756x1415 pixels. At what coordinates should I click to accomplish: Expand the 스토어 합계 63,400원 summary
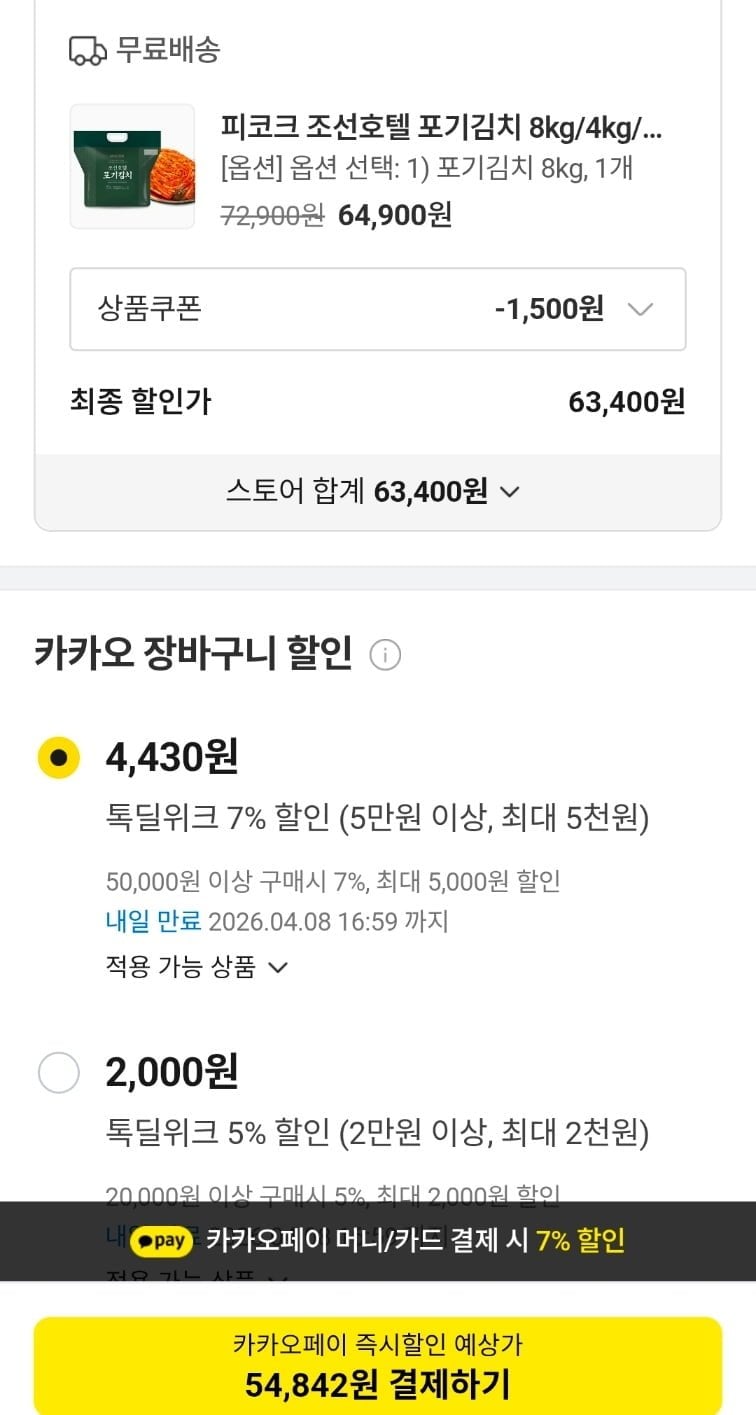coord(372,491)
